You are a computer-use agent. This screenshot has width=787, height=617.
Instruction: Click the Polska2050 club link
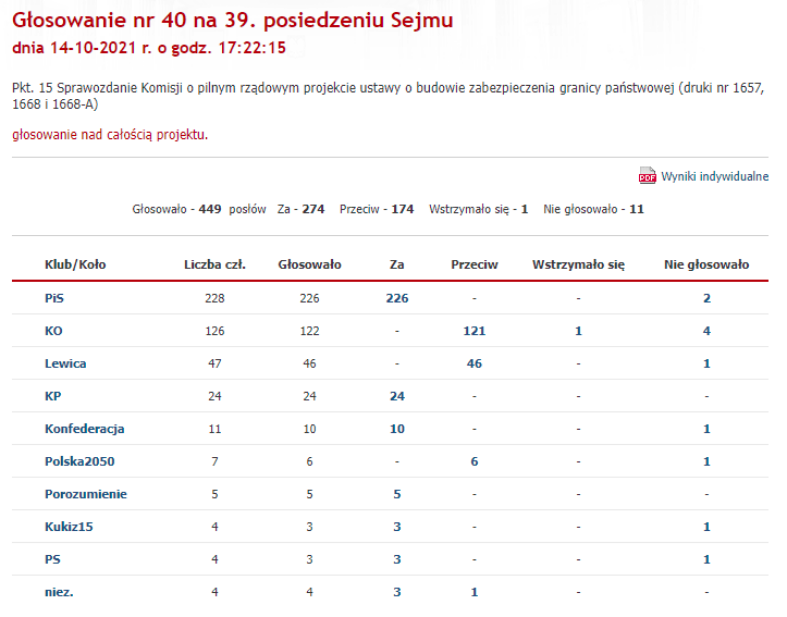tap(76, 461)
